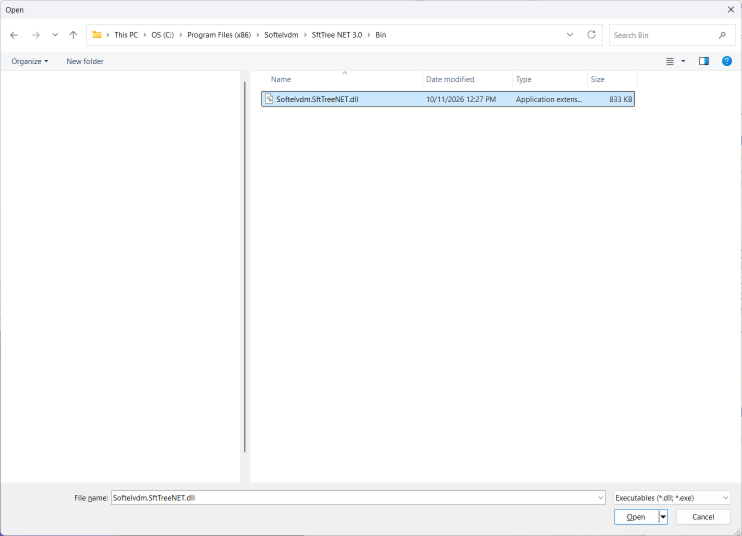Open File name history dropdown
742x536 pixels.
[x=601, y=498]
